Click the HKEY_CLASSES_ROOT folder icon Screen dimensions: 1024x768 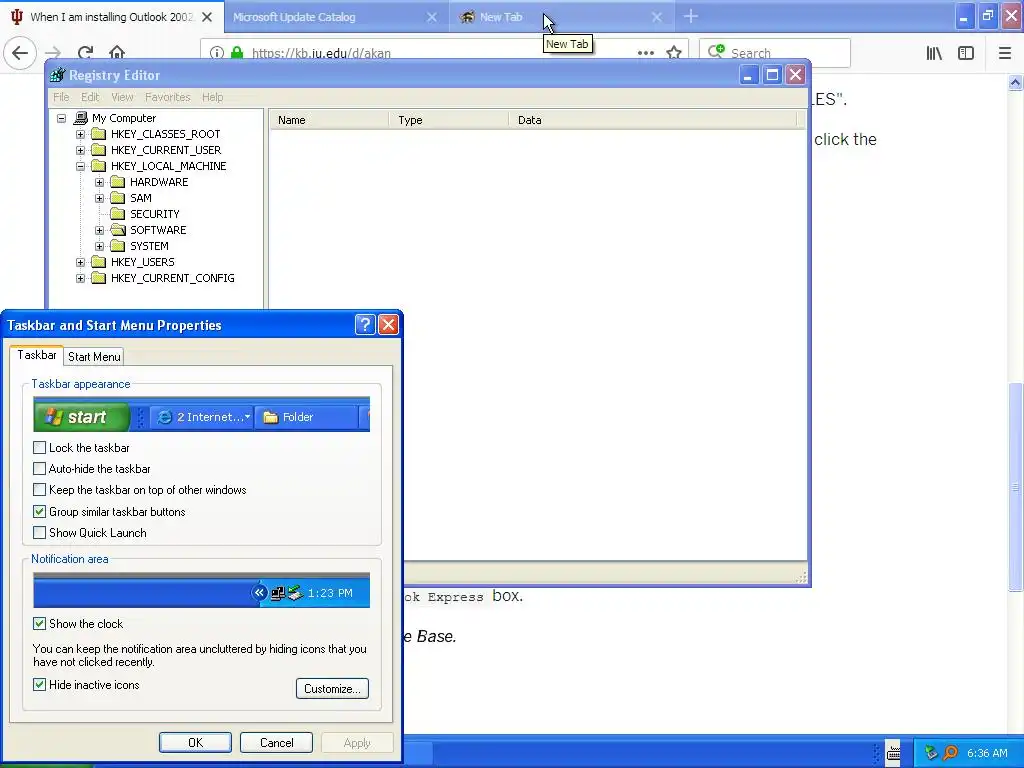click(99, 134)
